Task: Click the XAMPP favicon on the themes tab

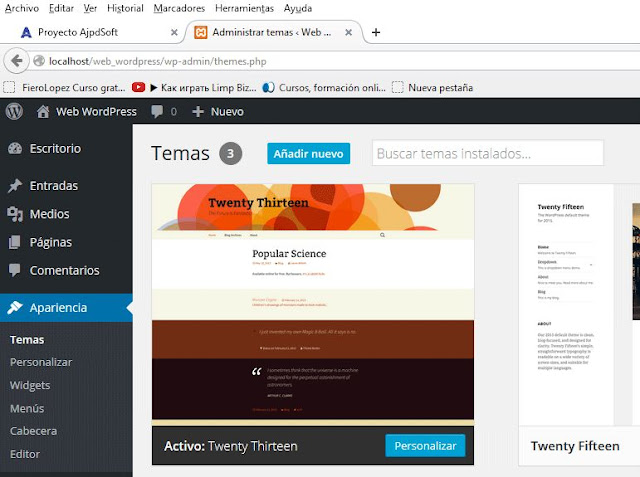Action: pos(200,32)
